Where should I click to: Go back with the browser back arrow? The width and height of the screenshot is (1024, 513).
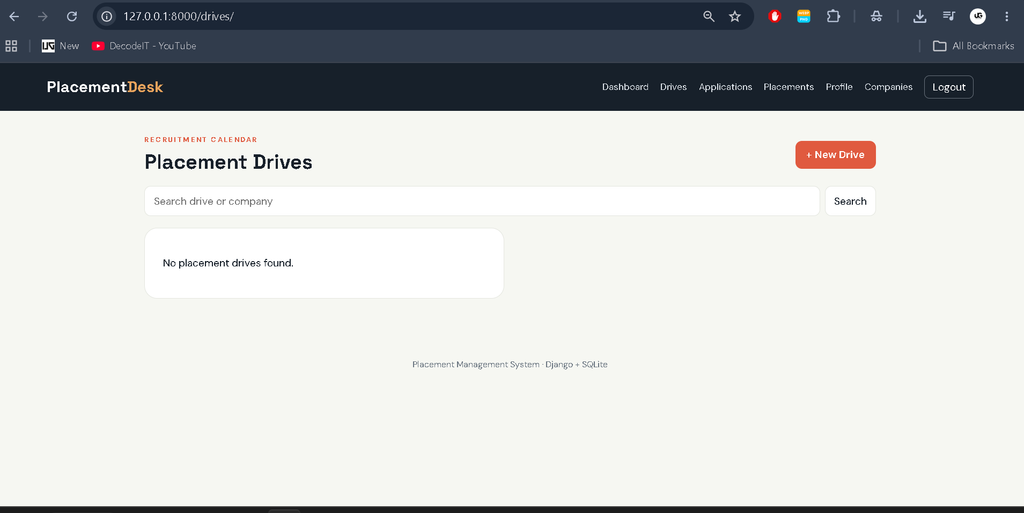click(14, 16)
